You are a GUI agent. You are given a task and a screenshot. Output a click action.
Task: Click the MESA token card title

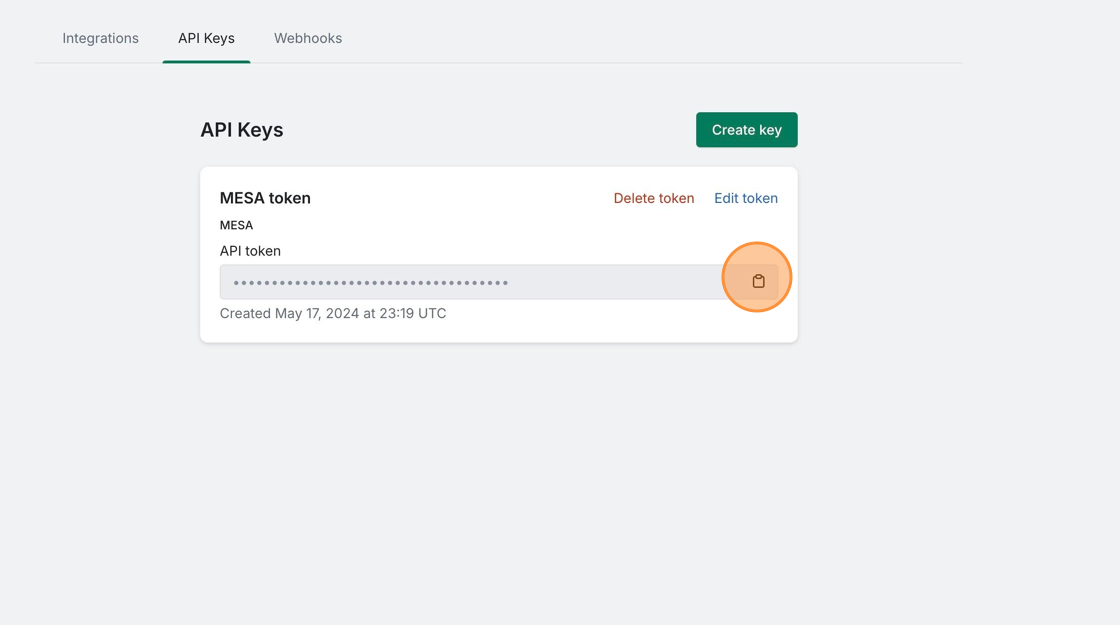click(x=265, y=198)
